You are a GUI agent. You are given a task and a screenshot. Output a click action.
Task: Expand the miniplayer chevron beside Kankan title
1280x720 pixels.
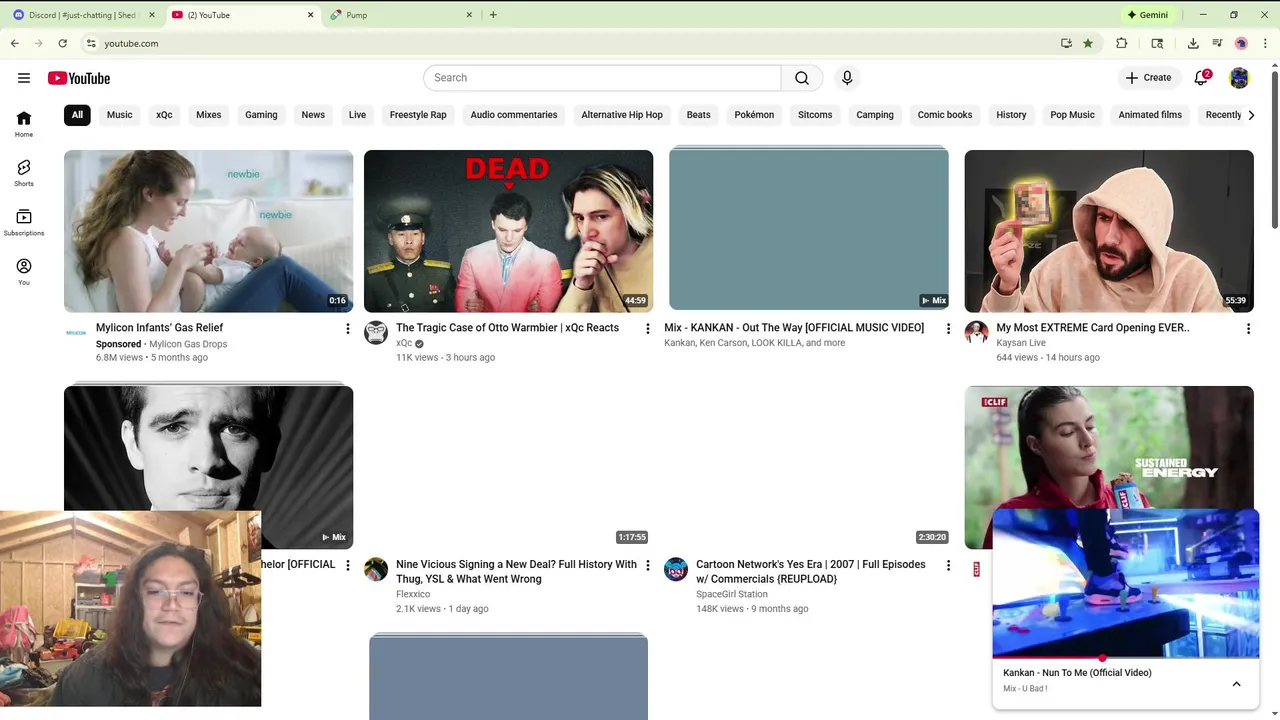click(1236, 684)
